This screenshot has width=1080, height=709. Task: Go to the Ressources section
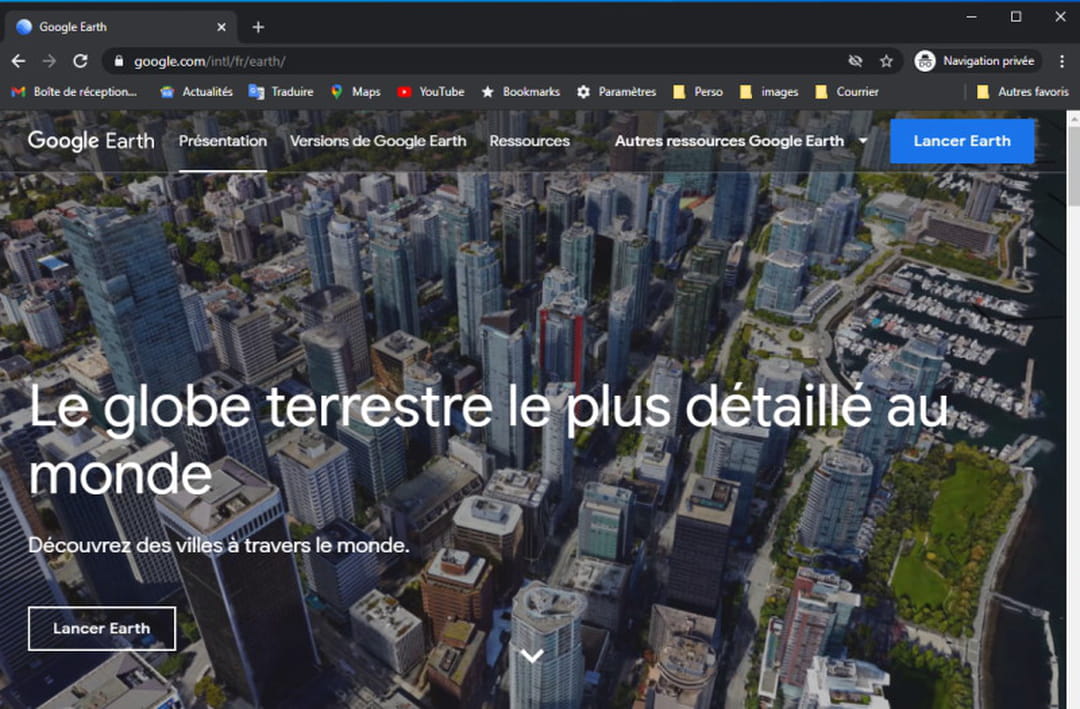(529, 141)
